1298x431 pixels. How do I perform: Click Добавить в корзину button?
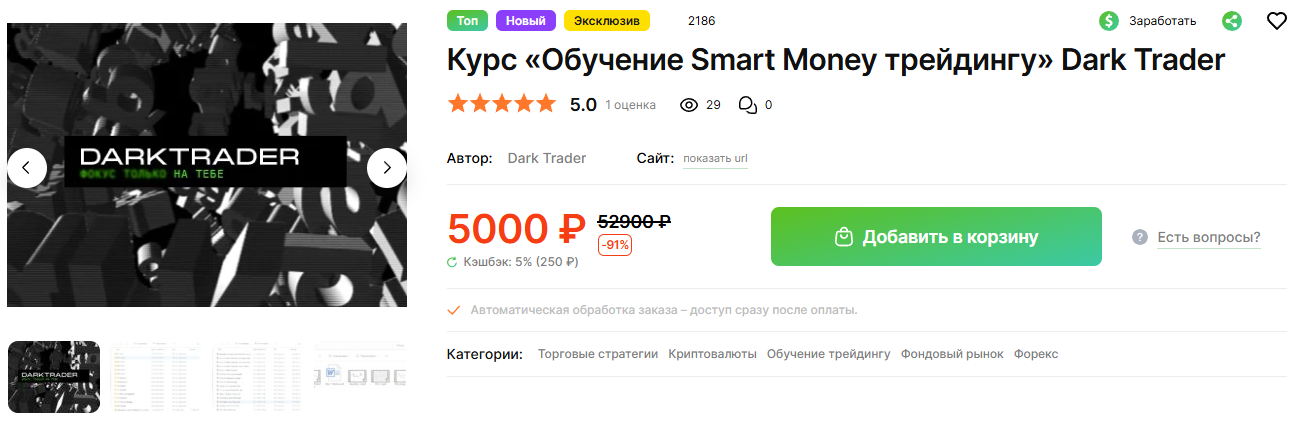coord(936,237)
